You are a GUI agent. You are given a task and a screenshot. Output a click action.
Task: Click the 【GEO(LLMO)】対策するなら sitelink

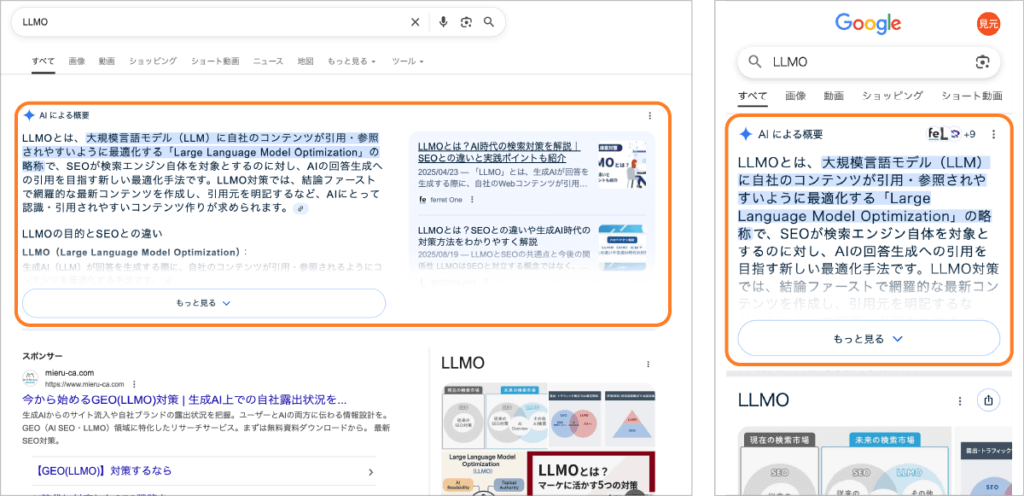104,471
